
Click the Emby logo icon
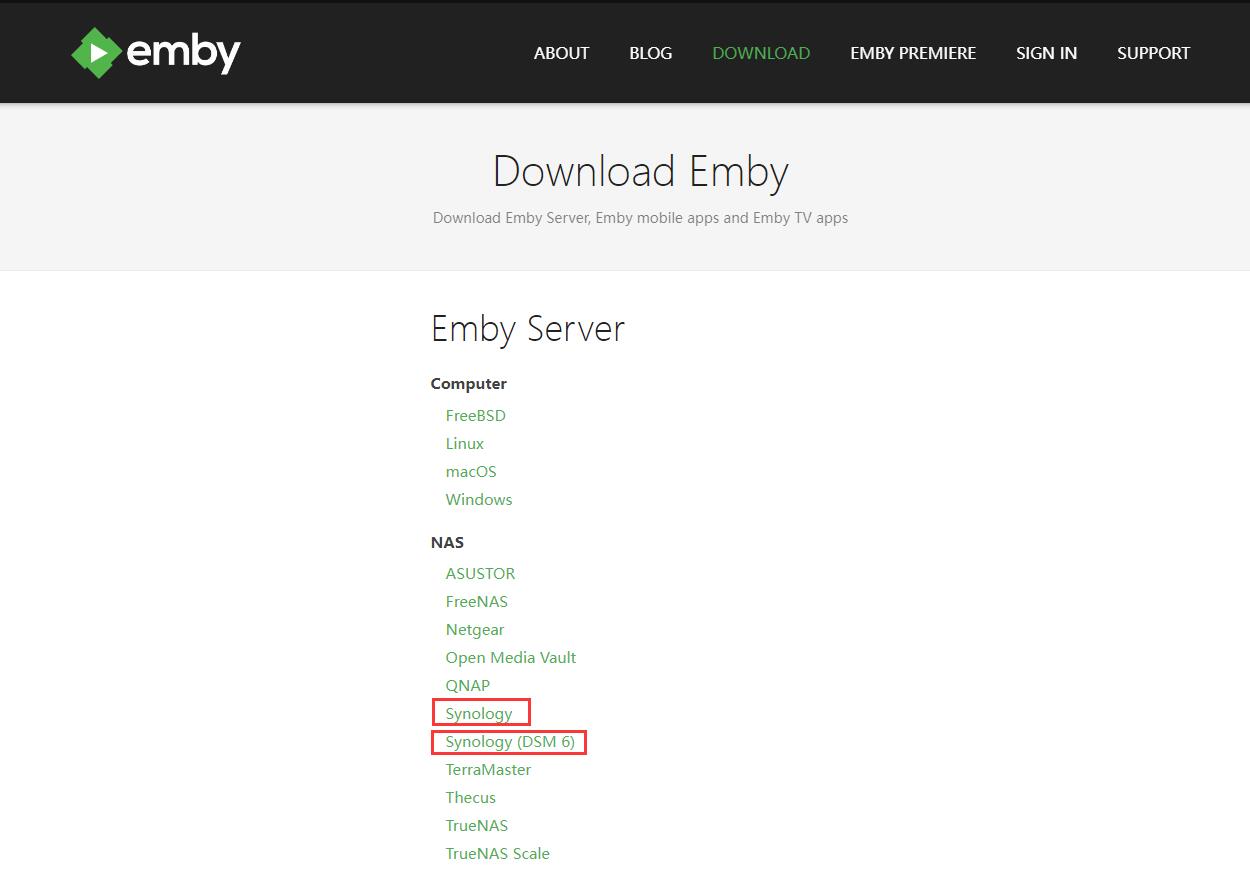pos(95,52)
